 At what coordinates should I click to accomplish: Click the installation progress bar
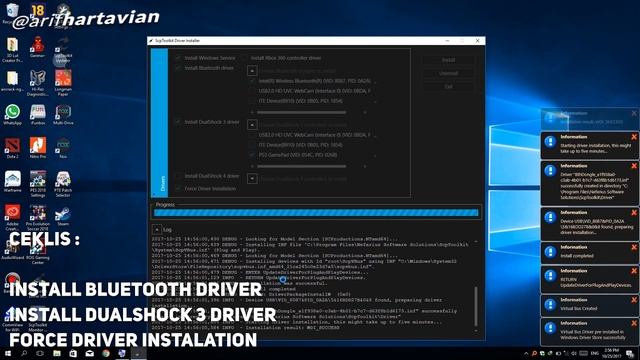point(316,212)
